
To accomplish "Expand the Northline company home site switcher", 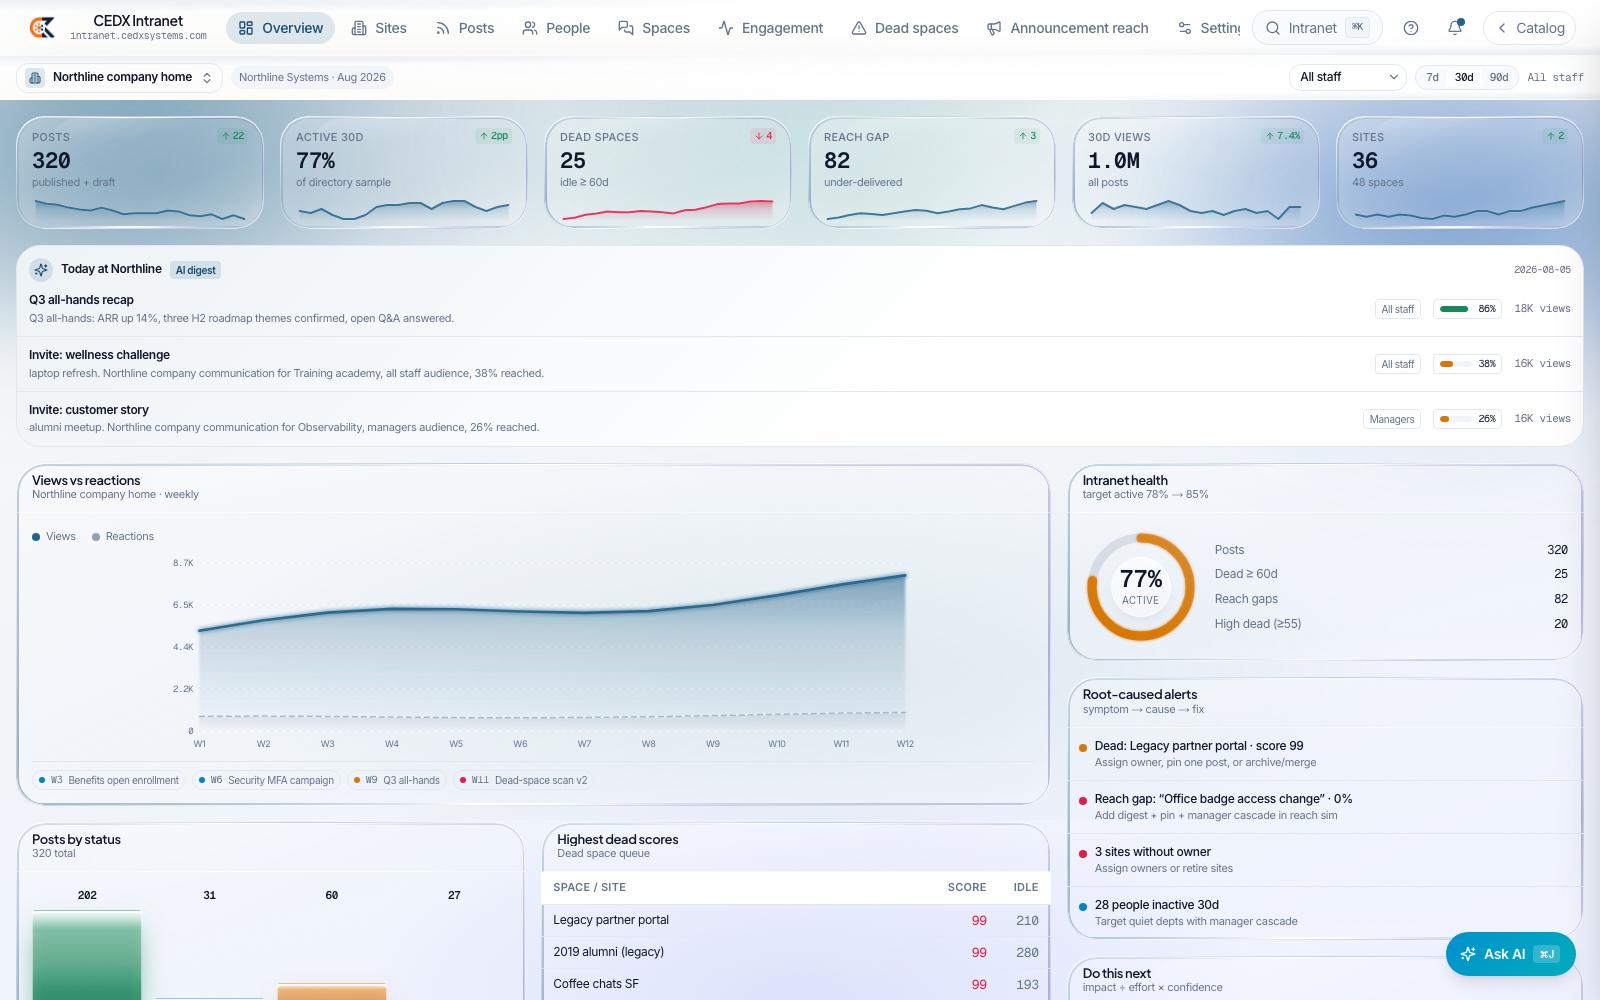I will pyautogui.click(x=119, y=77).
